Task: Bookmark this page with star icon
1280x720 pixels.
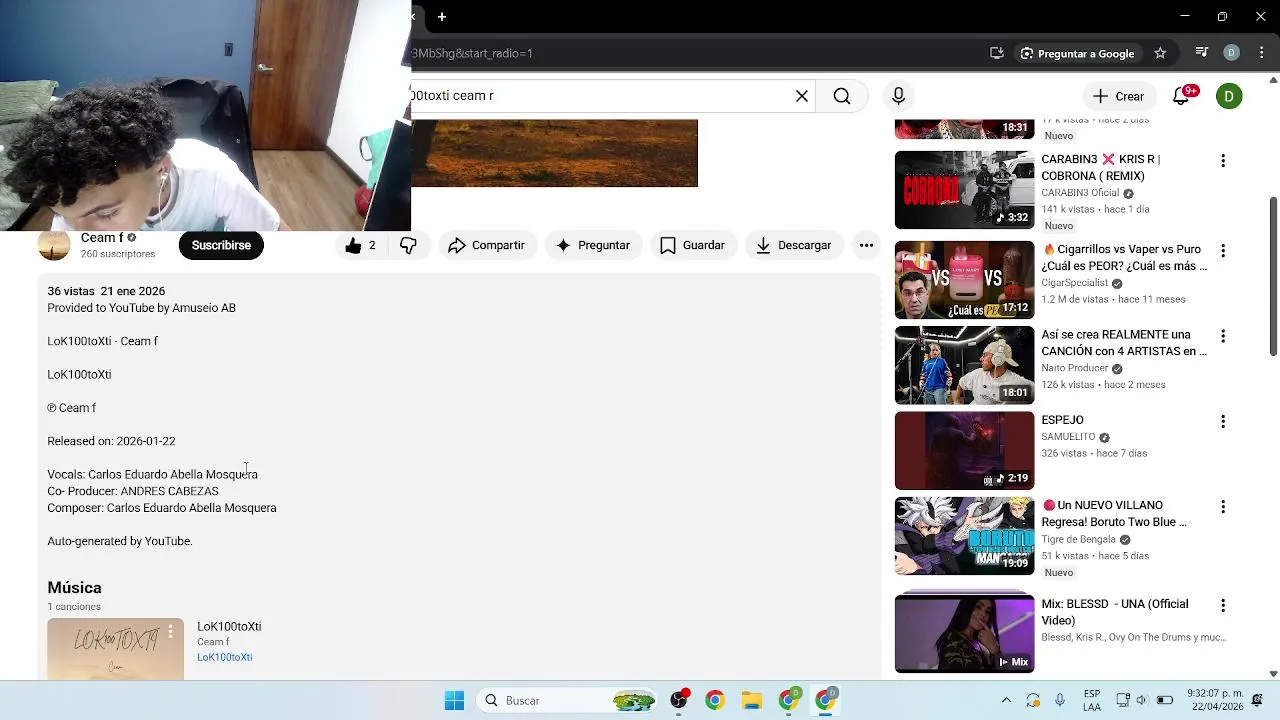Action: pos(1160,53)
